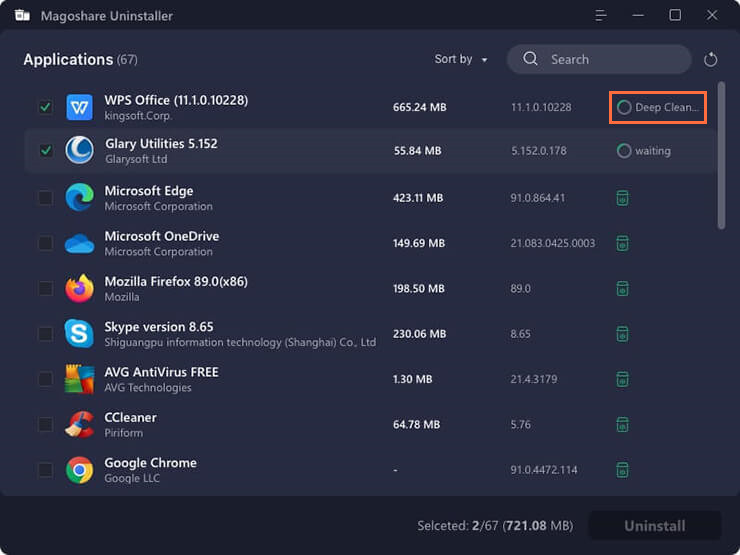This screenshot has width=740, height=555.
Task: Click the 149.69 MB size value
Action: (419, 243)
